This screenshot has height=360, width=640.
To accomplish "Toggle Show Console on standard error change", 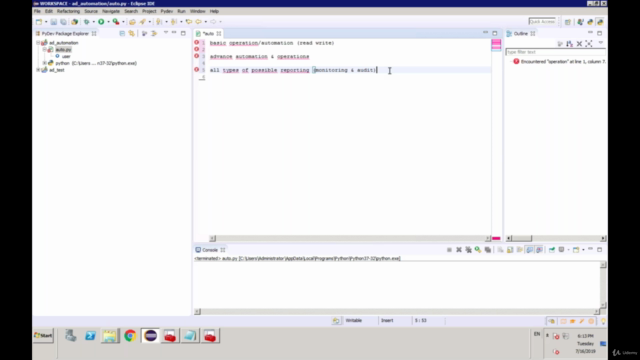I will click(x=539, y=250).
